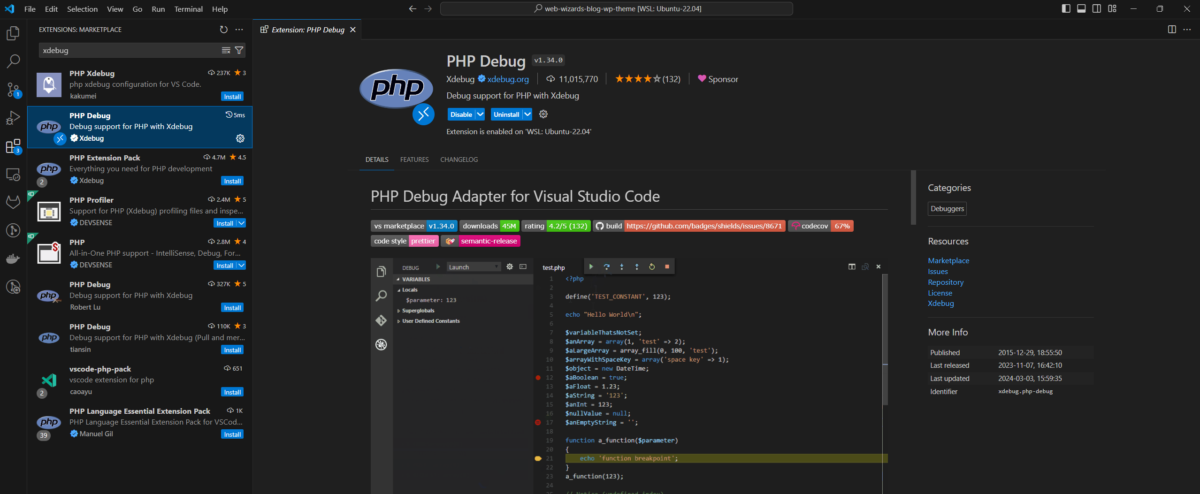The height and width of the screenshot is (494, 1200).
Task: Open the File menu
Action: click(30, 8)
